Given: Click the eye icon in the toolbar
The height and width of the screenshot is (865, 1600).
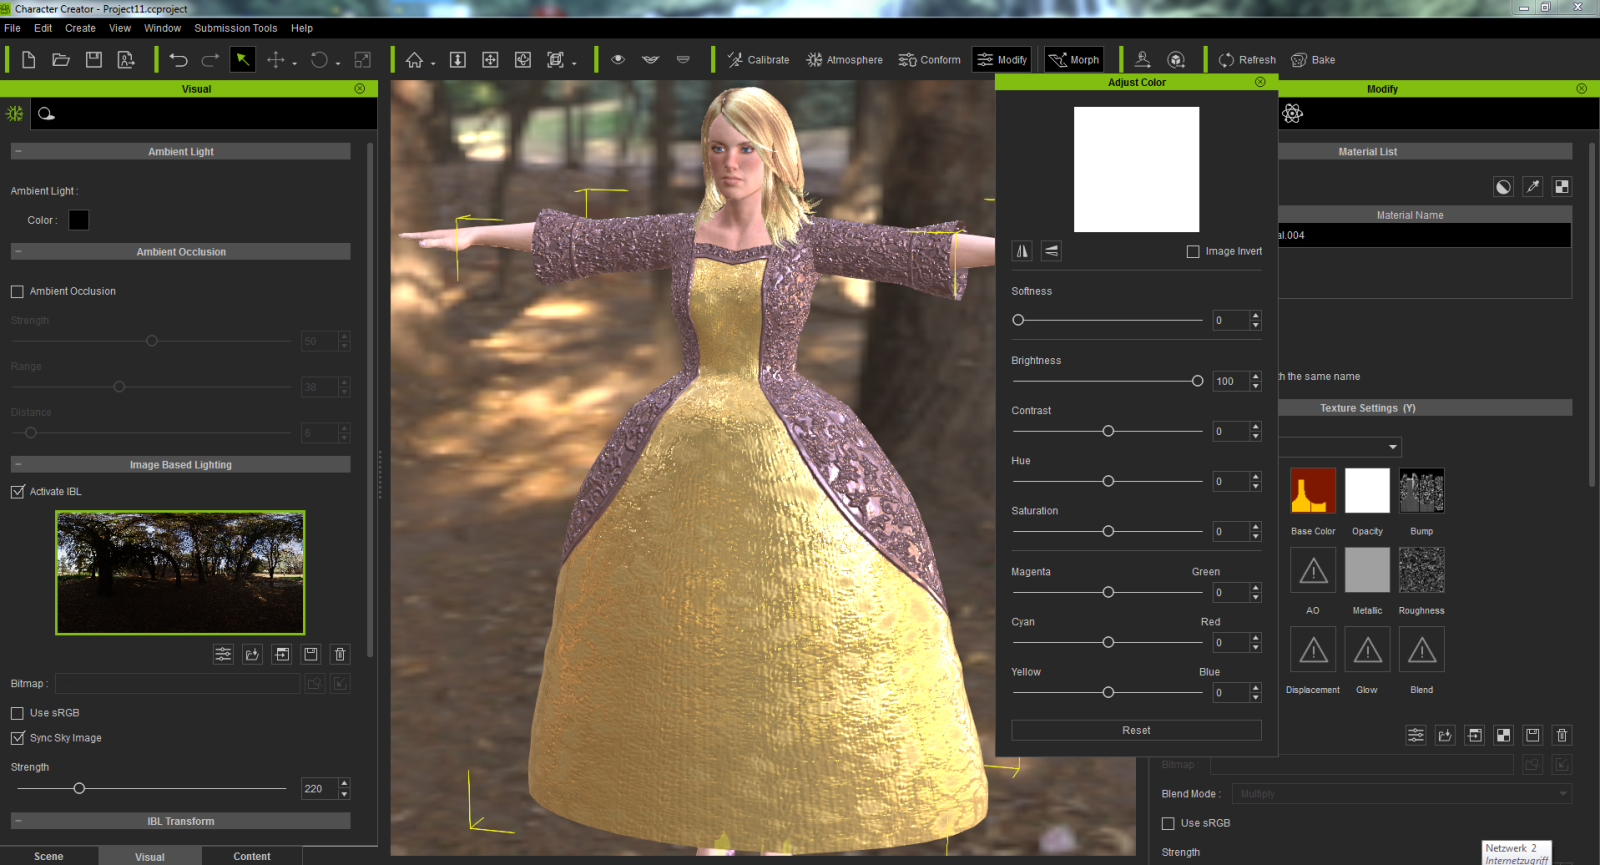Looking at the screenshot, I should pyautogui.click(x=618, y=60).
